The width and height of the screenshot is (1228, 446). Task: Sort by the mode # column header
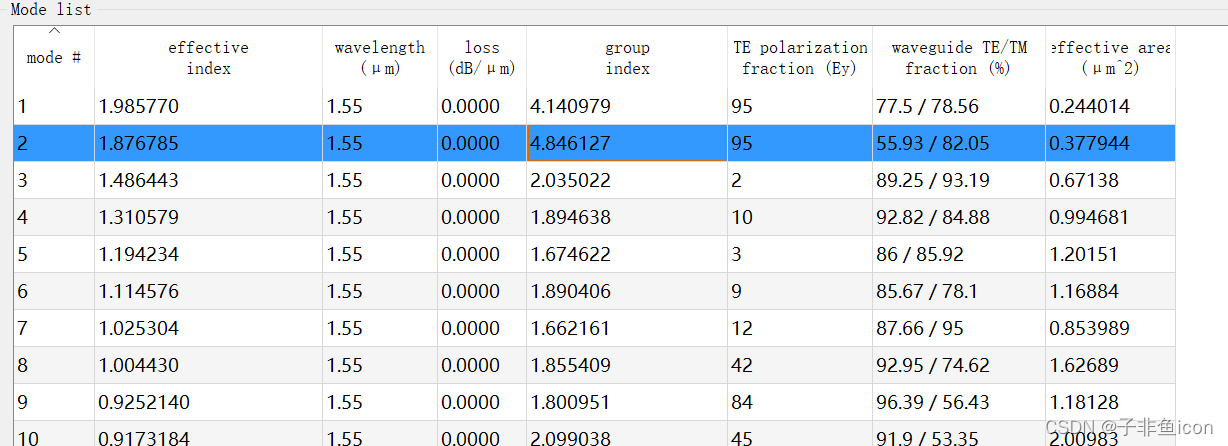tap(54, 57)
